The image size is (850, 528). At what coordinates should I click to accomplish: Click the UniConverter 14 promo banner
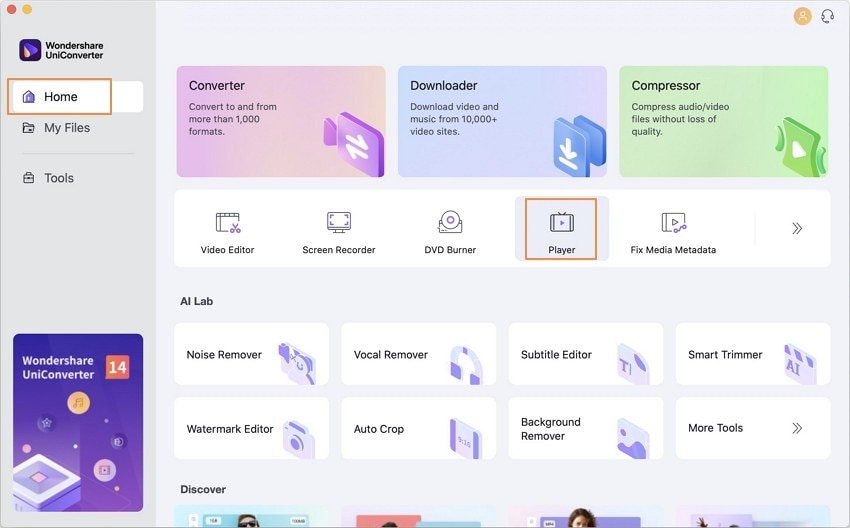[78, 422]
